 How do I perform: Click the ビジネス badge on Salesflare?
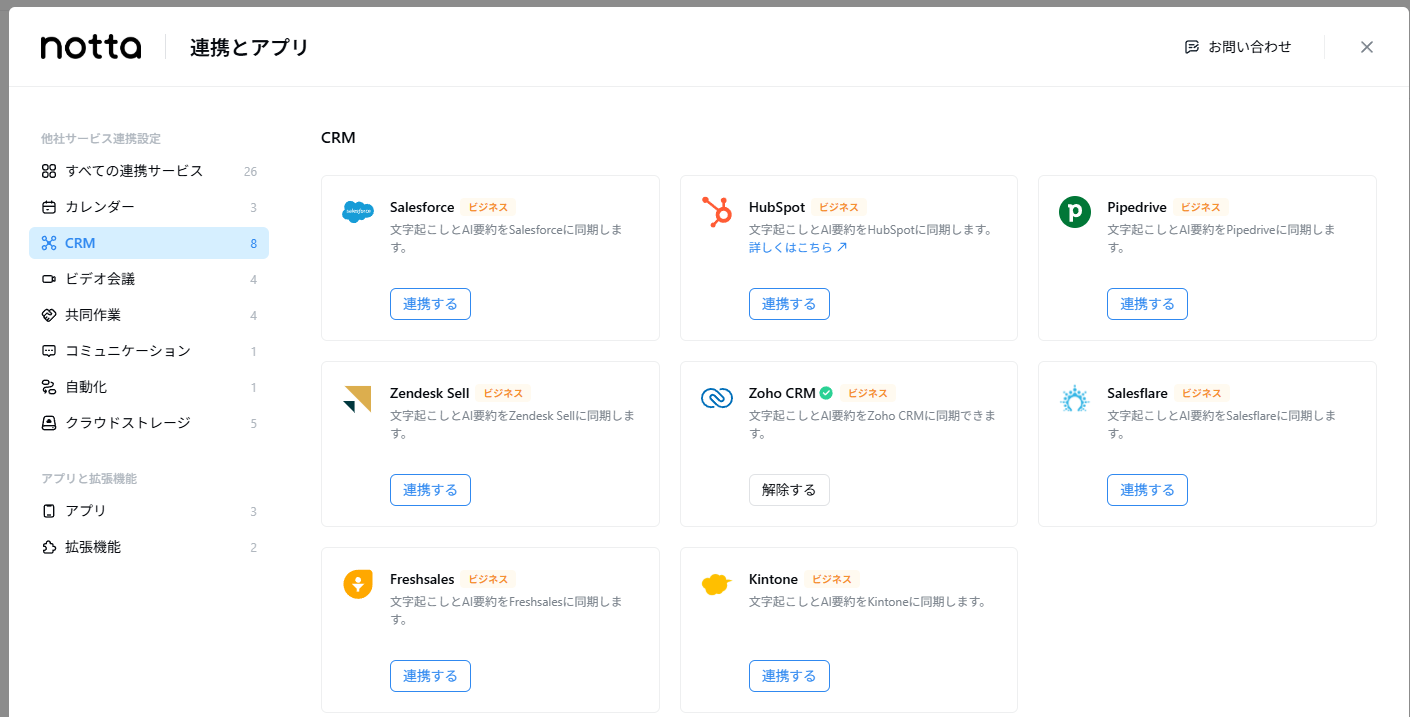click(x=1202, y=393)
